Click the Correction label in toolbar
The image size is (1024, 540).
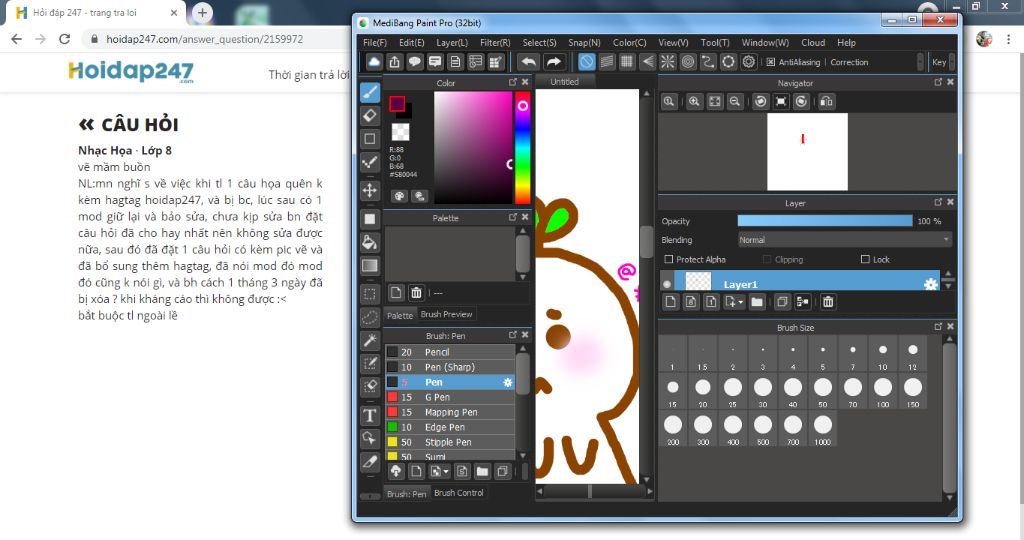pyautogui.click(x=849, y=62)
